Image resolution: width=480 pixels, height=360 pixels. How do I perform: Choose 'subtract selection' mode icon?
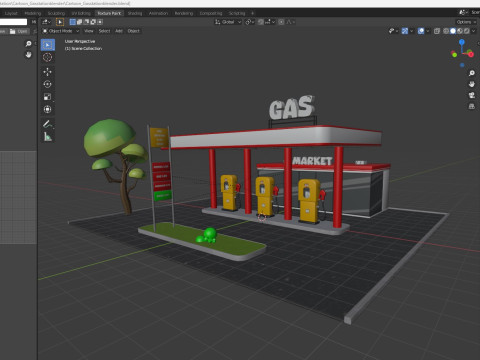86,22
